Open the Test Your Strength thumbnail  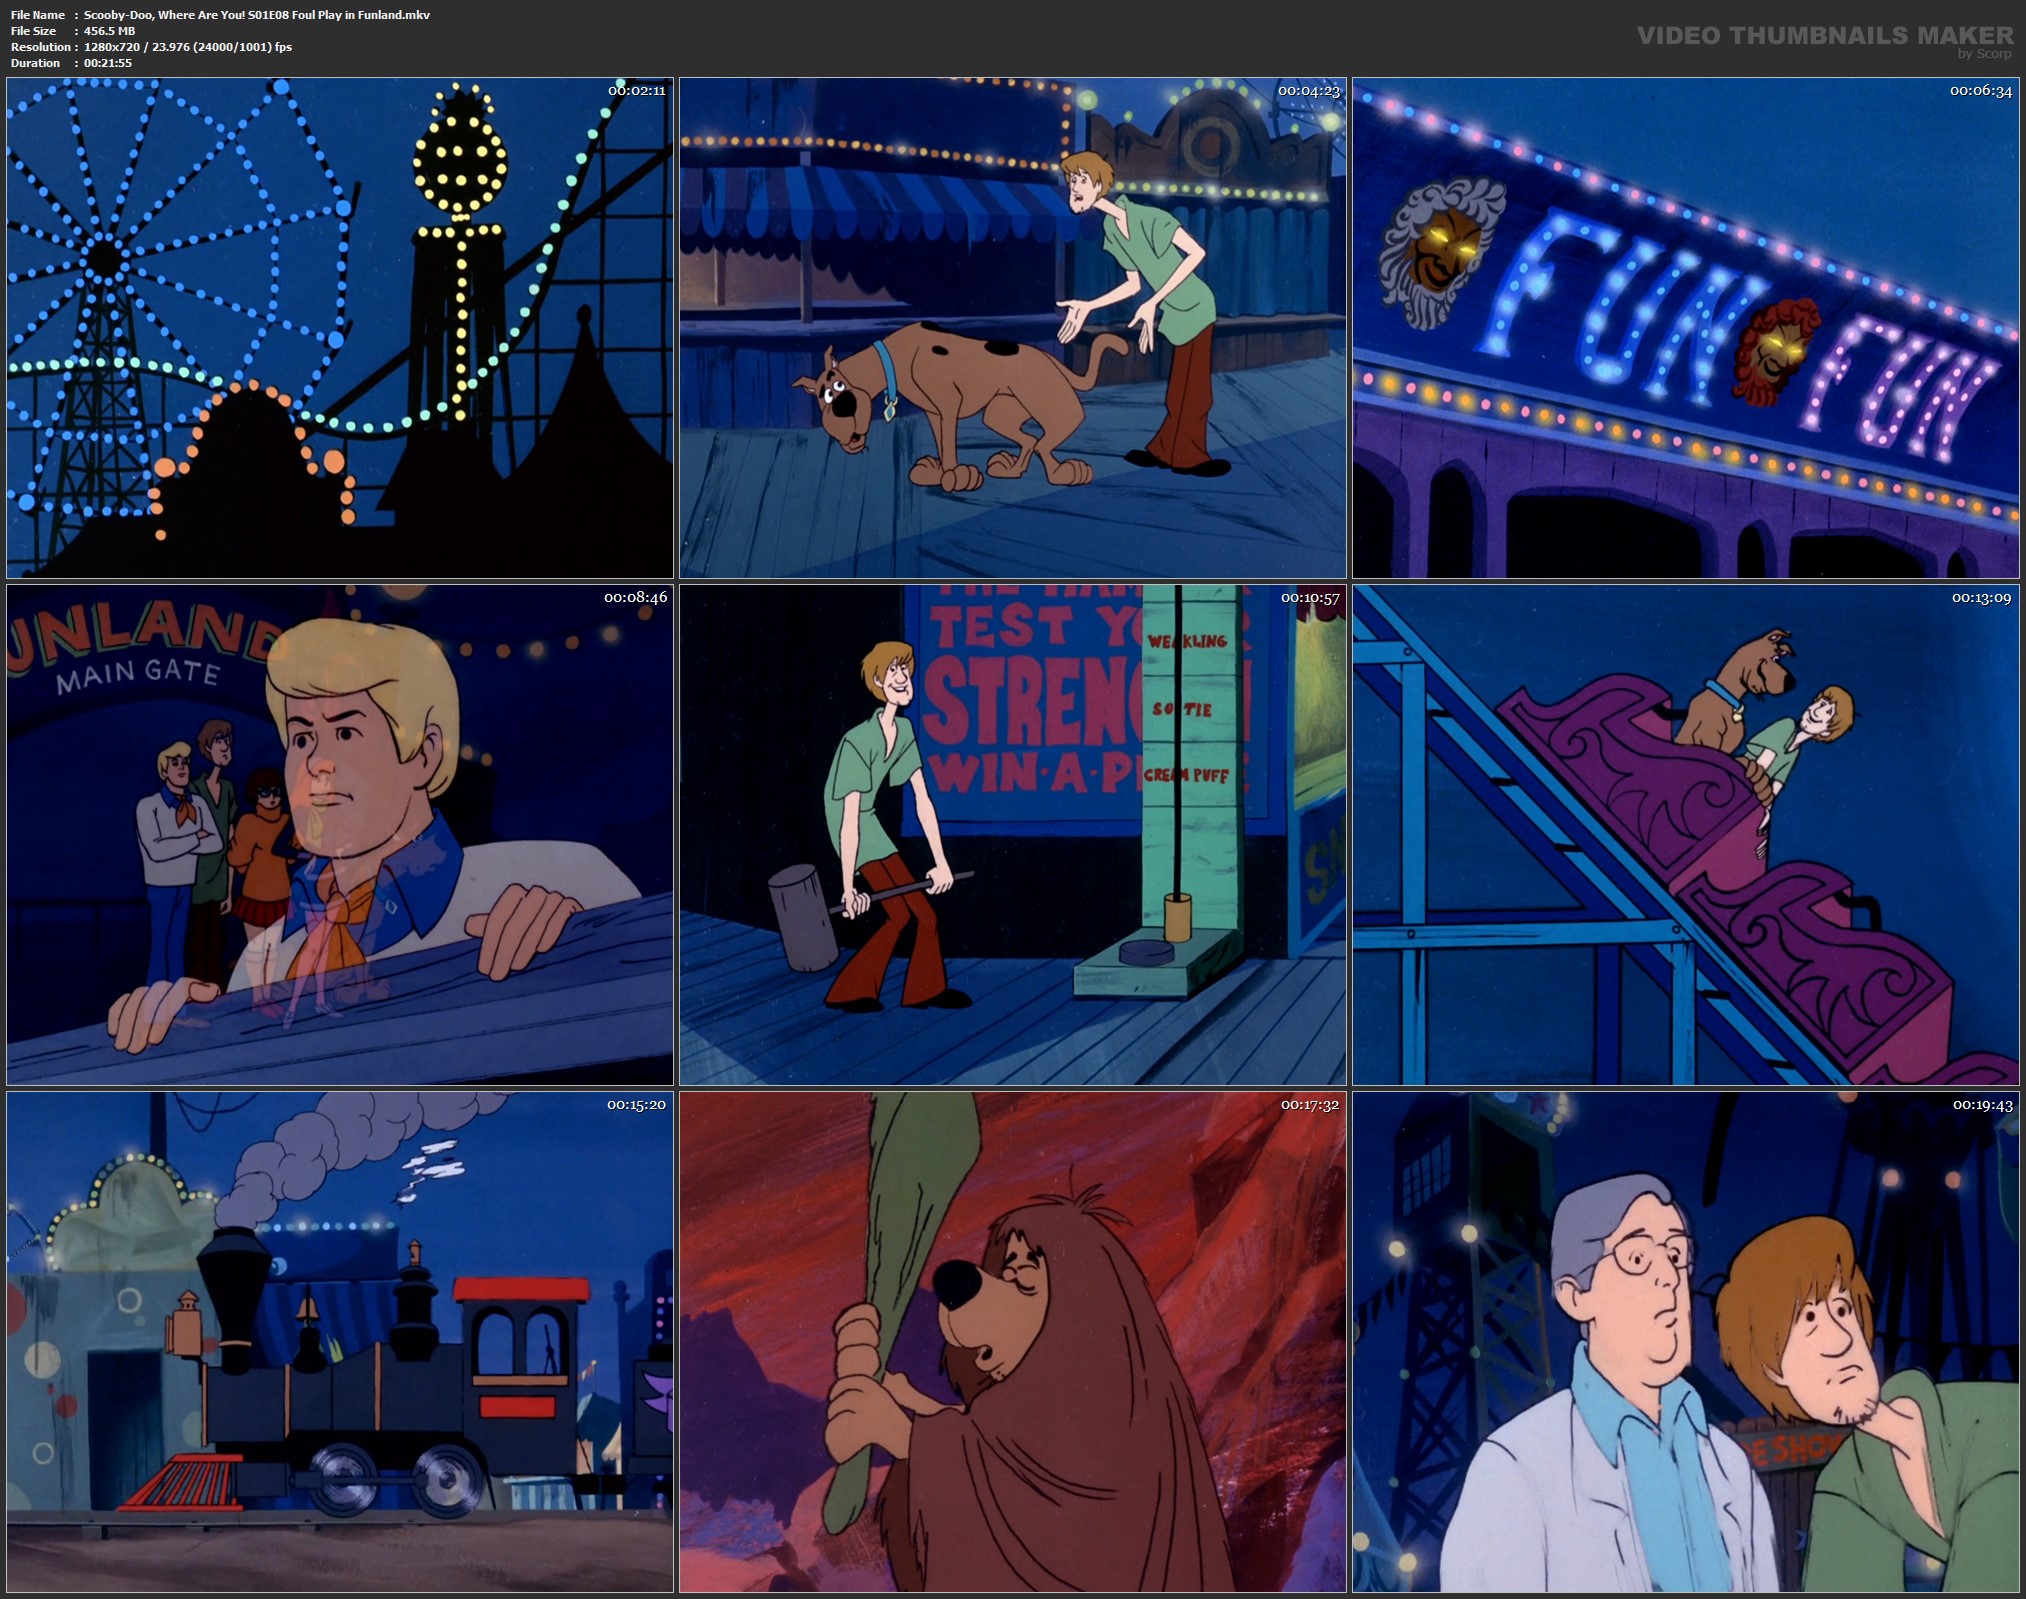click(1012, 835)
